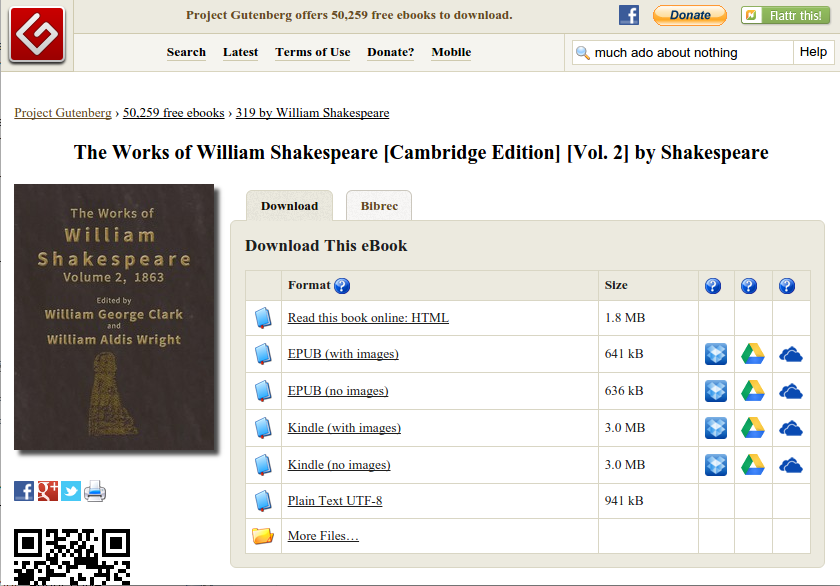This screenshot has height=586, width=840.
Task: Download EPUB (no images) link
Action: pos(338,391)
